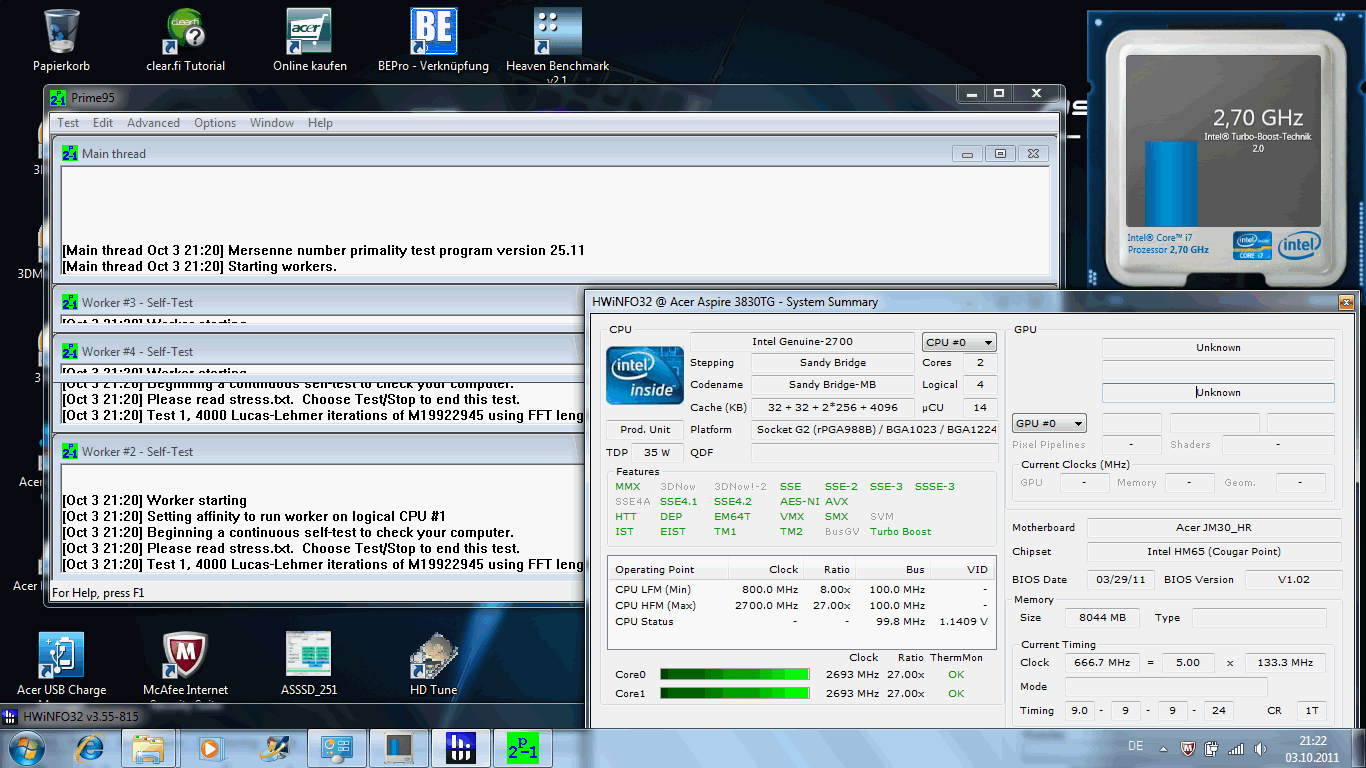Switch to HWiNFO32 taskbar button
Viewport: 1366px width, 768px height.
459,748
